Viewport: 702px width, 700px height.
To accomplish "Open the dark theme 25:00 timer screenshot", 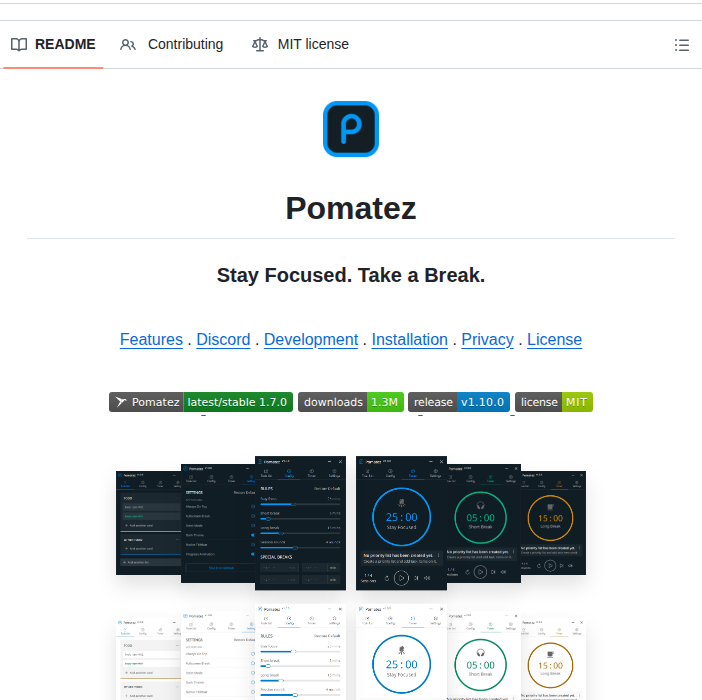I will click(x=401, y=523).
